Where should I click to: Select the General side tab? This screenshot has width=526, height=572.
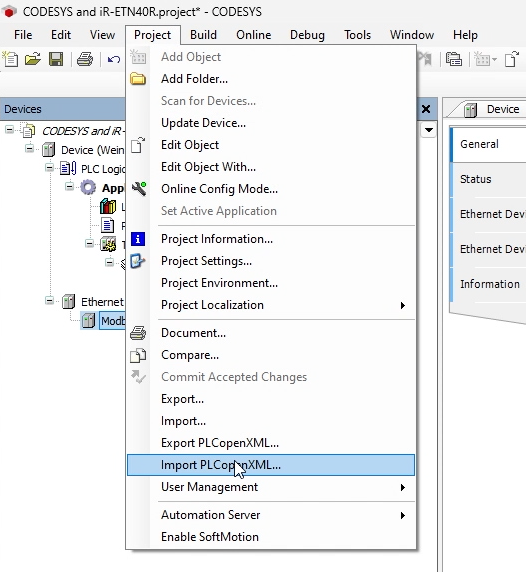click(489, 144)
